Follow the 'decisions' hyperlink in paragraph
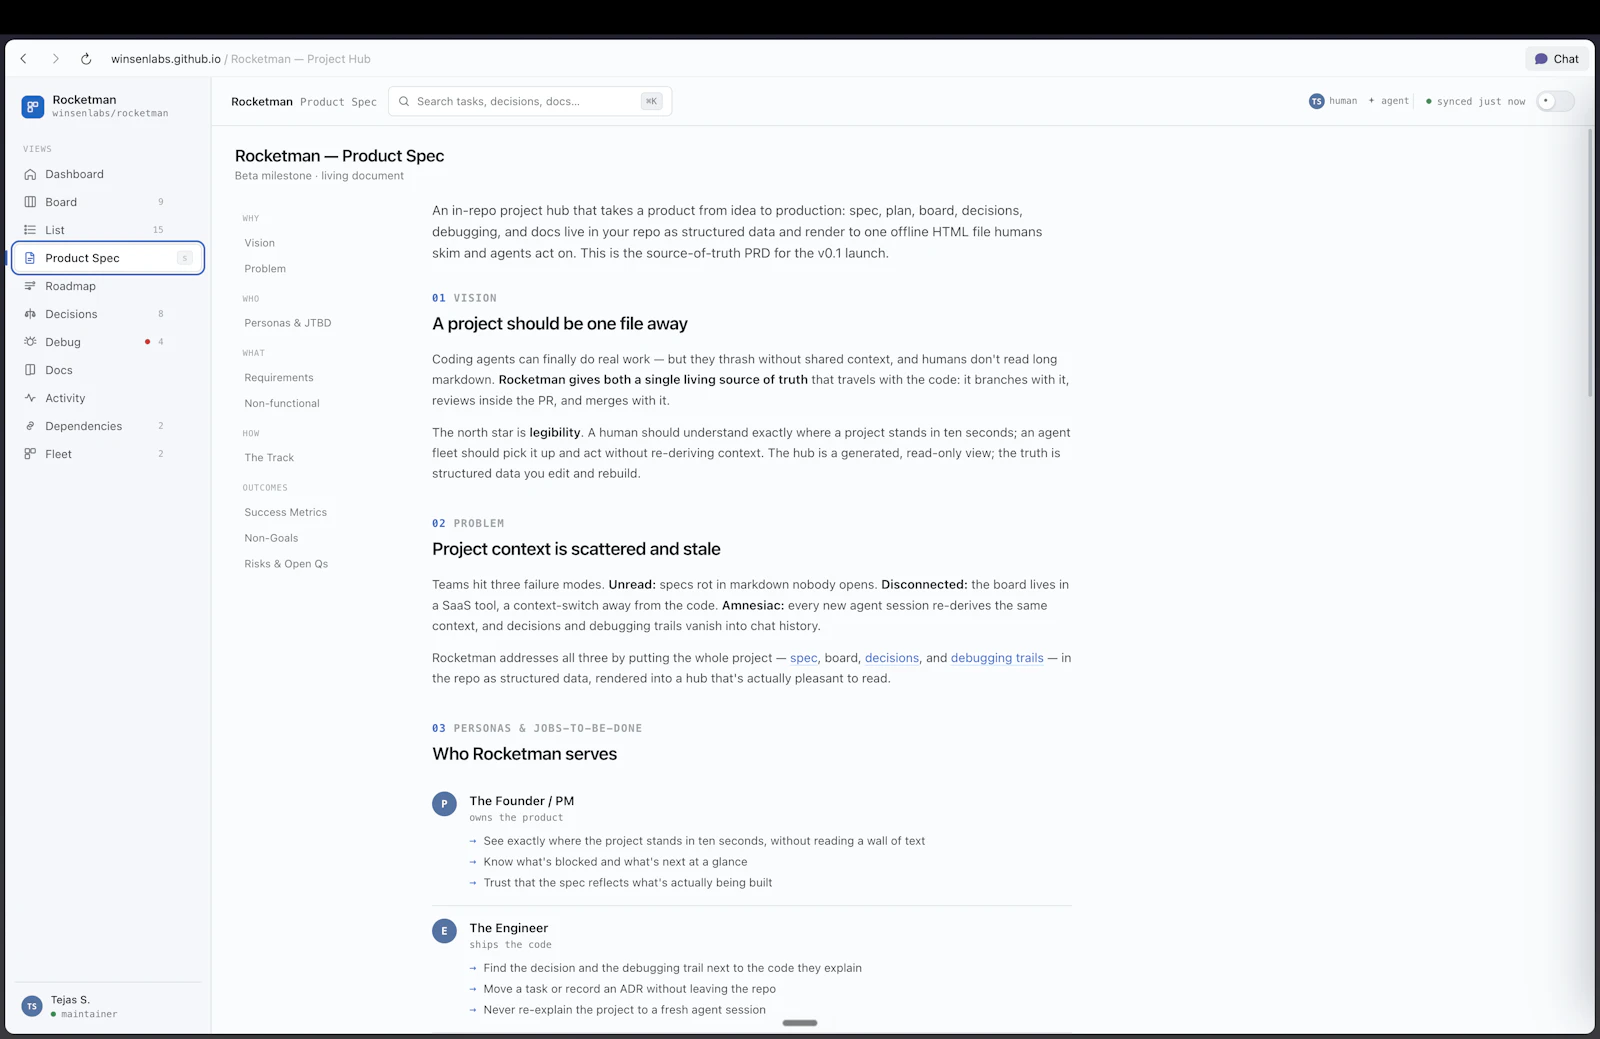Image resolution: width=1600 pixels, height=1039 pixels. (x=892, y=658)
